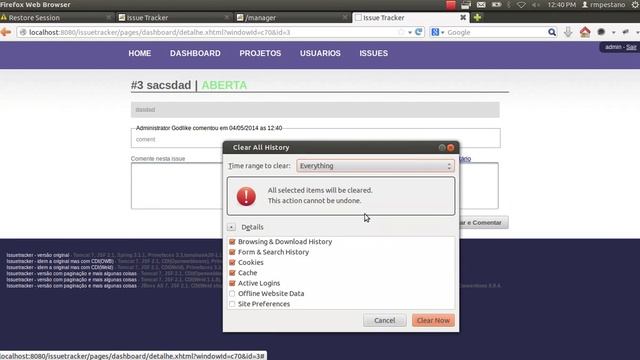
Task: Open the downloads arrow icon
Action: pos(568,32)
